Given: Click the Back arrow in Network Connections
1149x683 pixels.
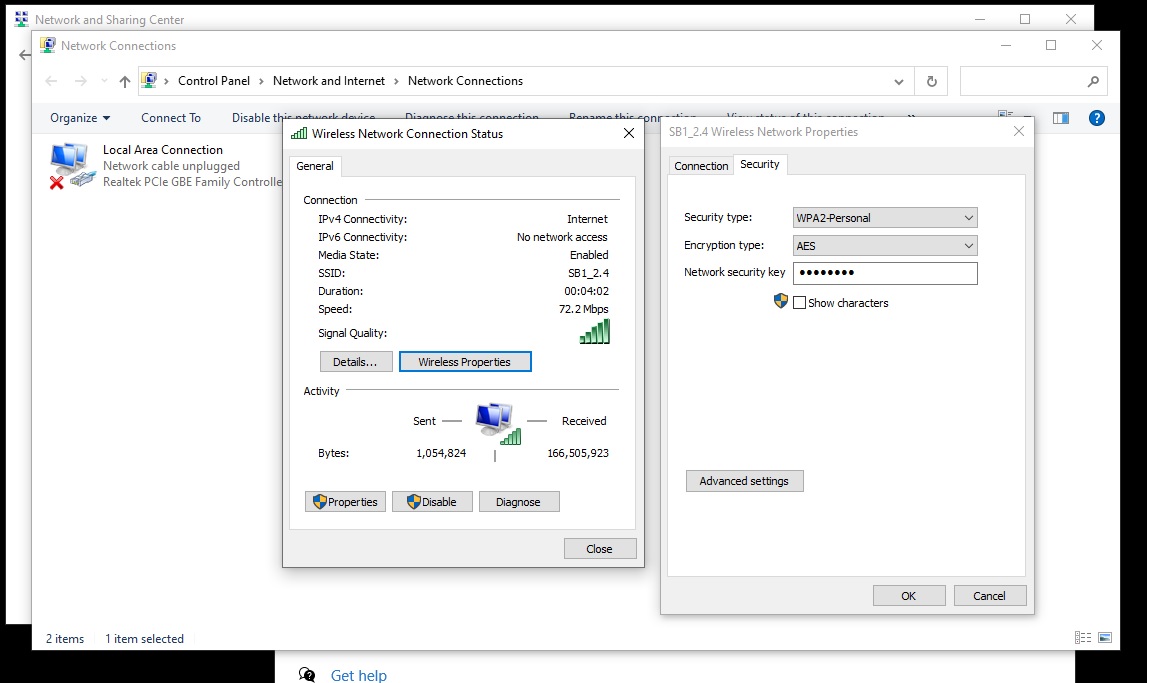Looking at the screenshot, I should click(51, 81).
